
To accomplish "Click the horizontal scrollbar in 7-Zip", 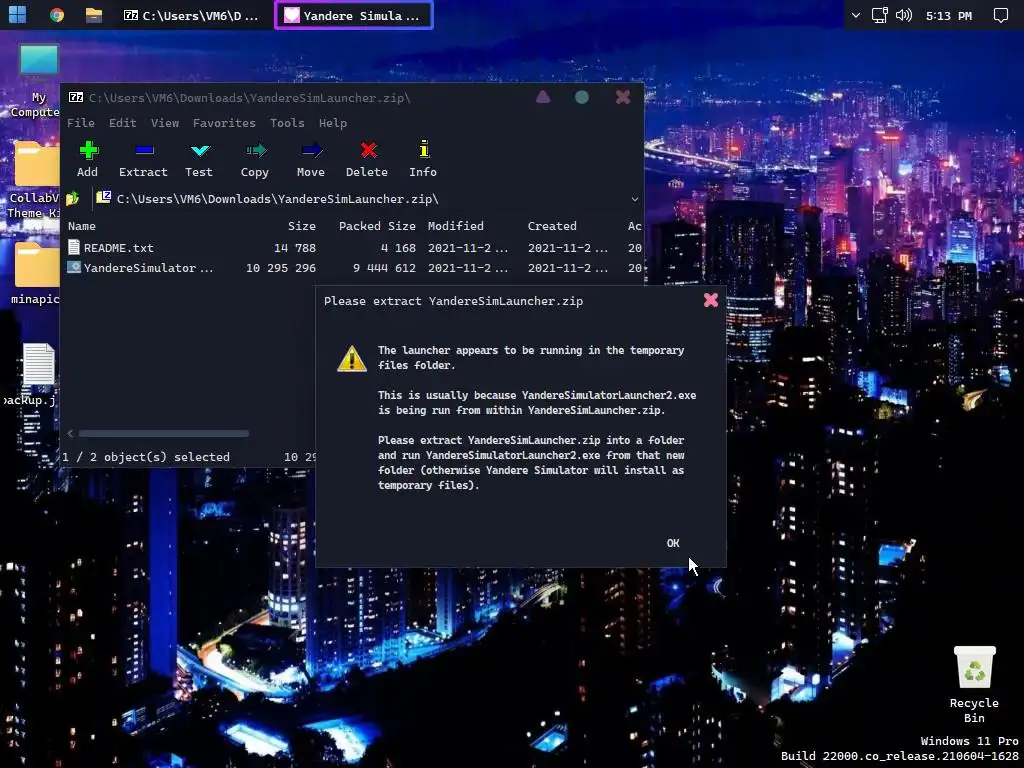I will click(x=163, y=433).
